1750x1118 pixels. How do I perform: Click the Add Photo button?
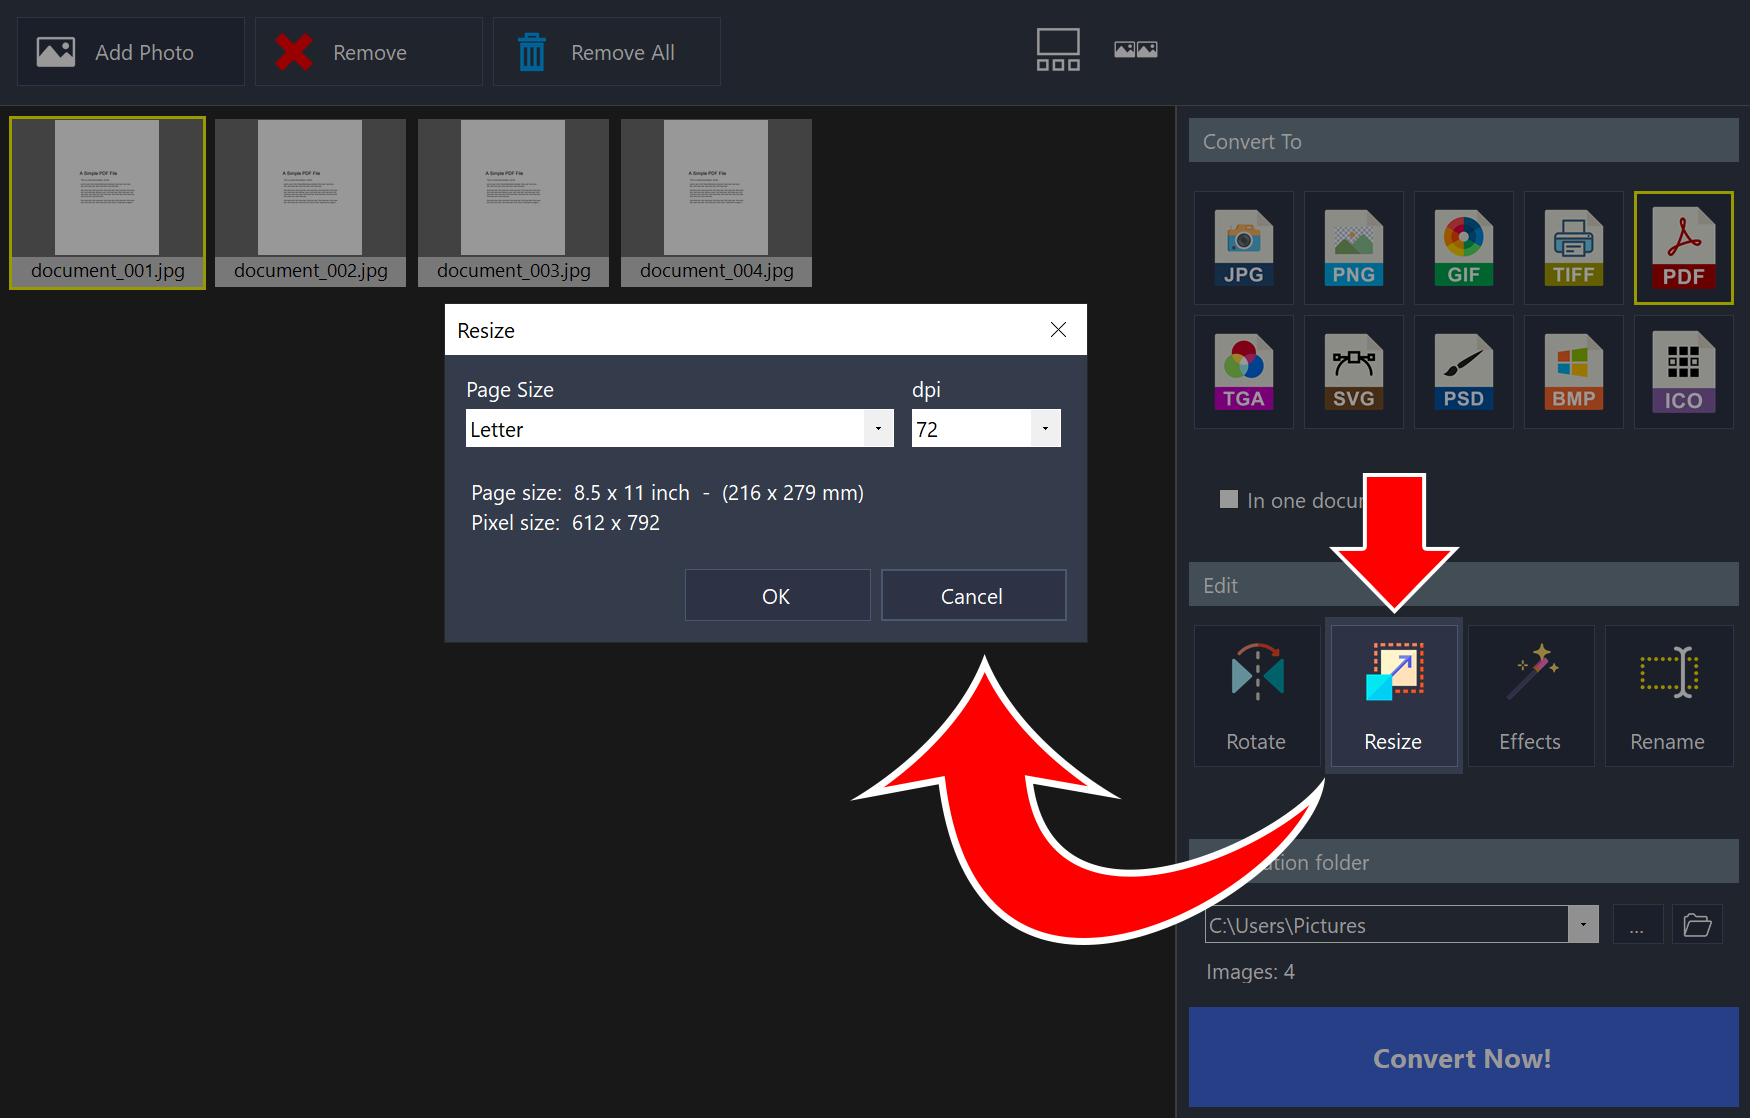click(130, 52)
